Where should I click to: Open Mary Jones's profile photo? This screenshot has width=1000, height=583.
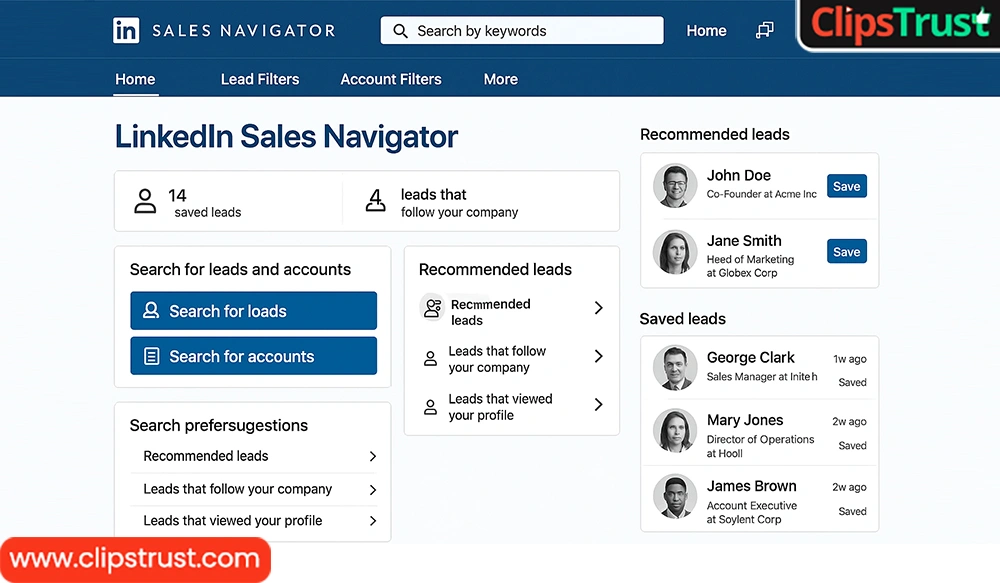675,431
